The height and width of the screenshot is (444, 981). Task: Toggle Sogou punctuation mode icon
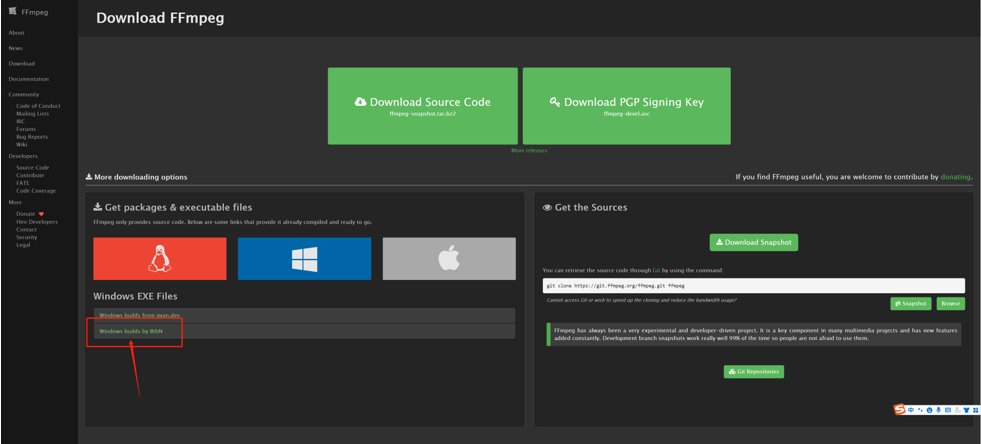(x=920, y=410)
